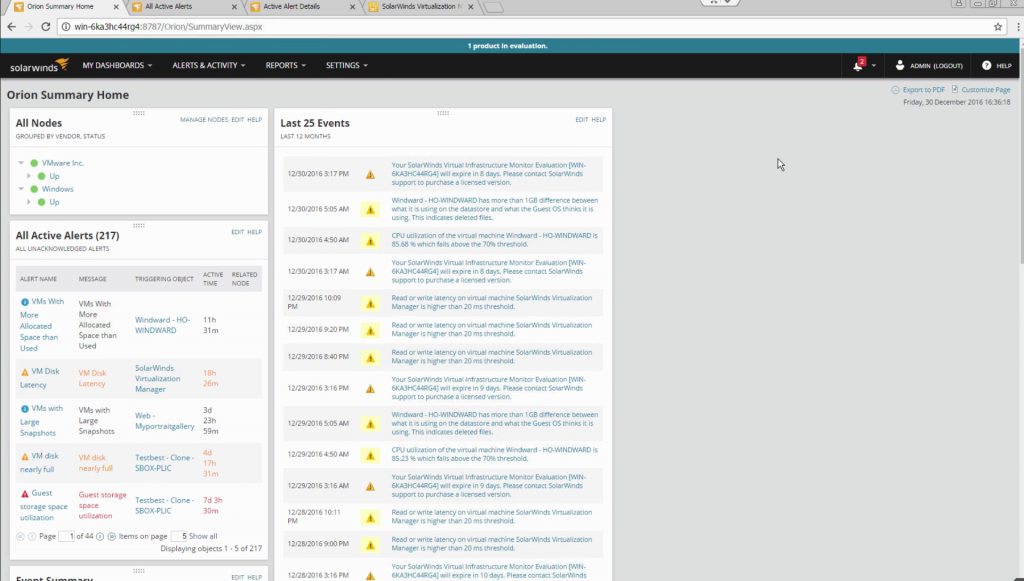Open the notifications bell icon
Image resolution: width=1024 pixels, height=581 pixels.
click(858, 65)
